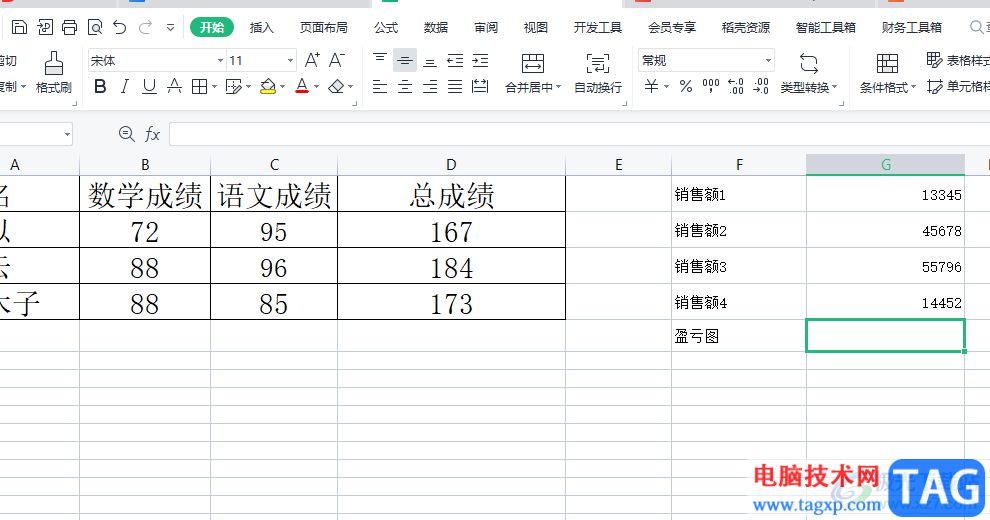Click strikethrough-style A text effect icon
Image resolution: width=990 pixels, height=520 pixels.
[x=174, y=86]
